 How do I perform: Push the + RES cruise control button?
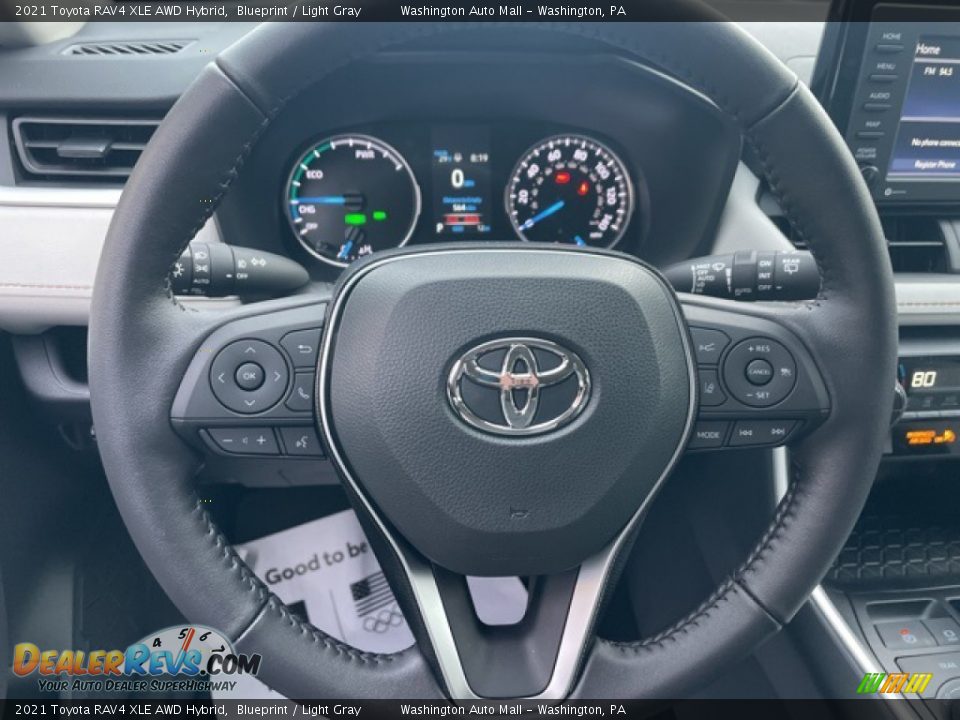coord(759,348)
